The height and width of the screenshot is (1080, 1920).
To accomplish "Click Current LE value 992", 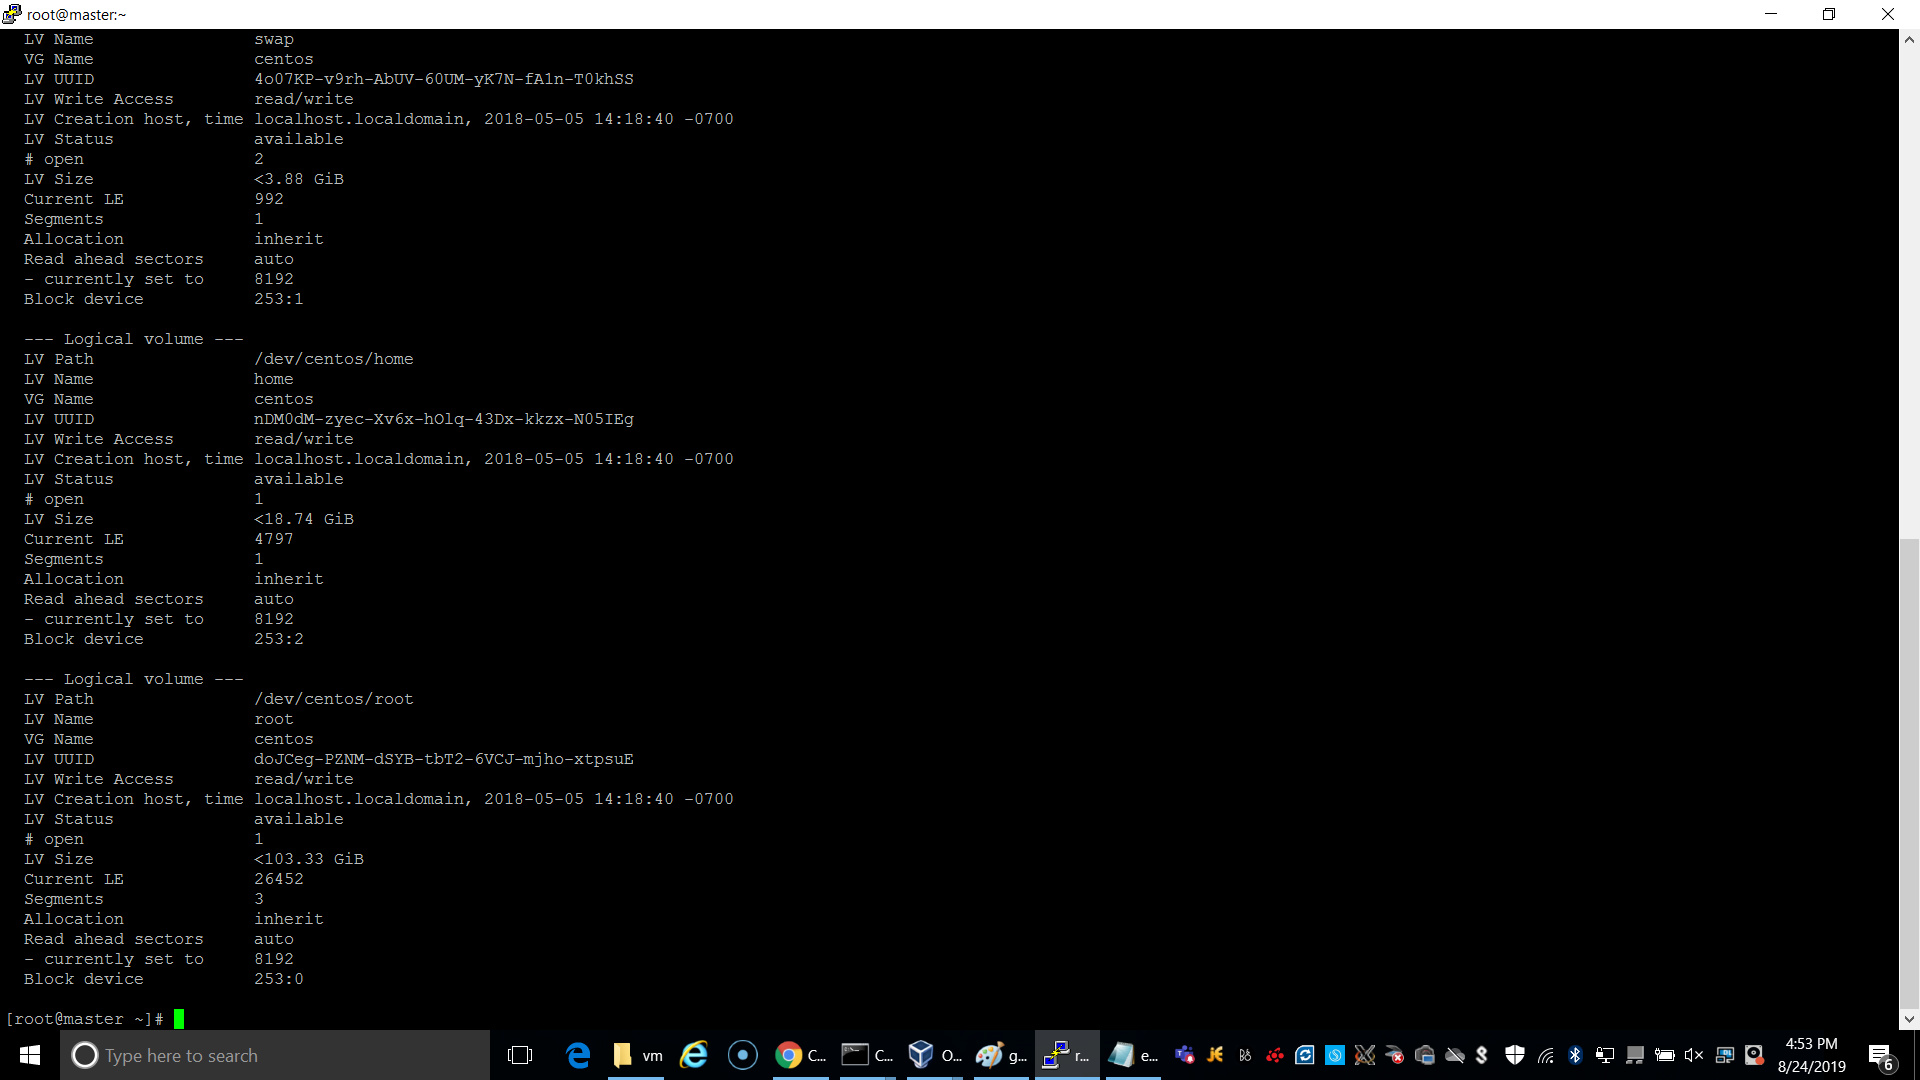I will tap(268, 199).
